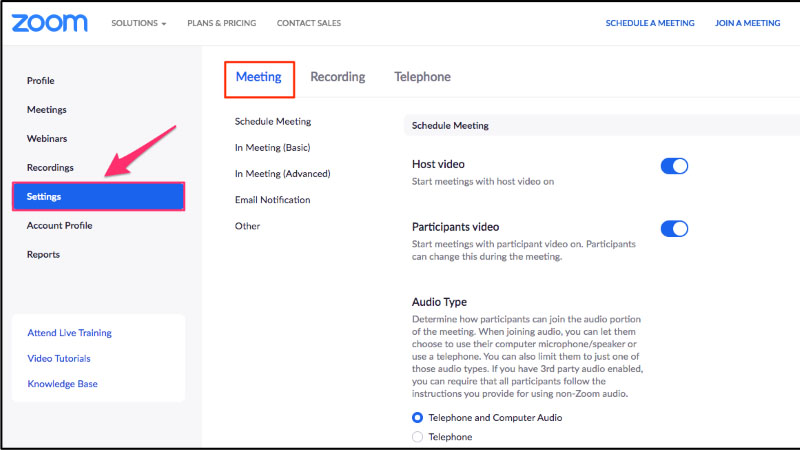Click Join a Meeting link
This screenshot has width=800, height=450.
coord(747,23)
